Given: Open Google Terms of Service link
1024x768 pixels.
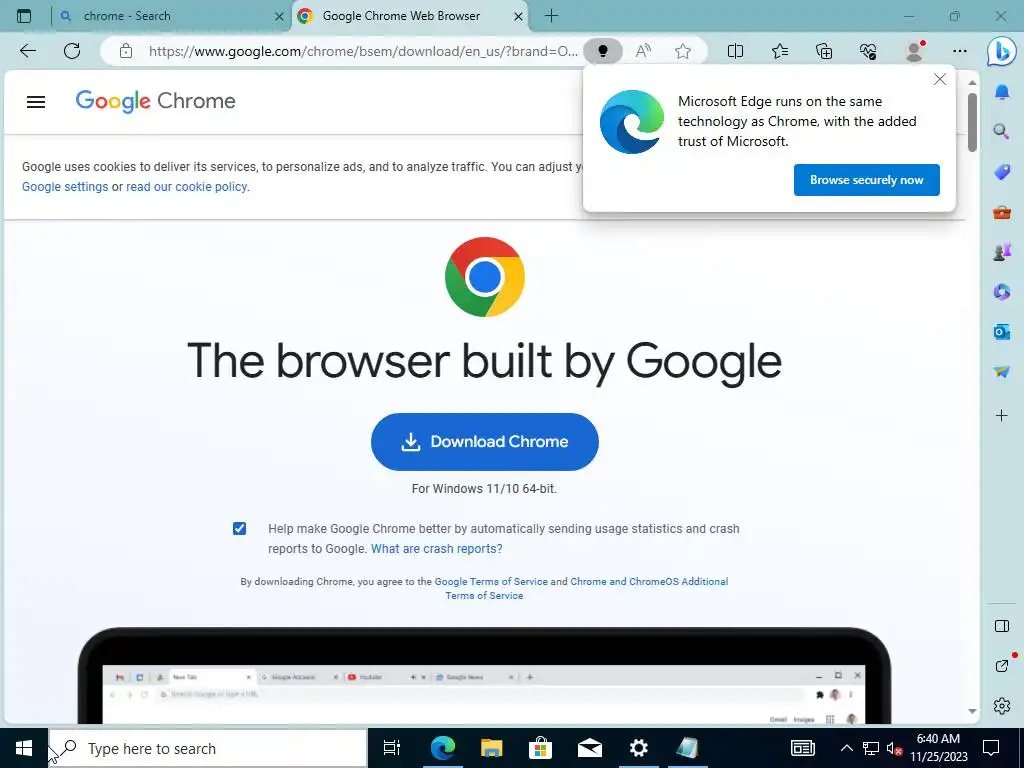Looking at the screenshot, I should [491, 581].
